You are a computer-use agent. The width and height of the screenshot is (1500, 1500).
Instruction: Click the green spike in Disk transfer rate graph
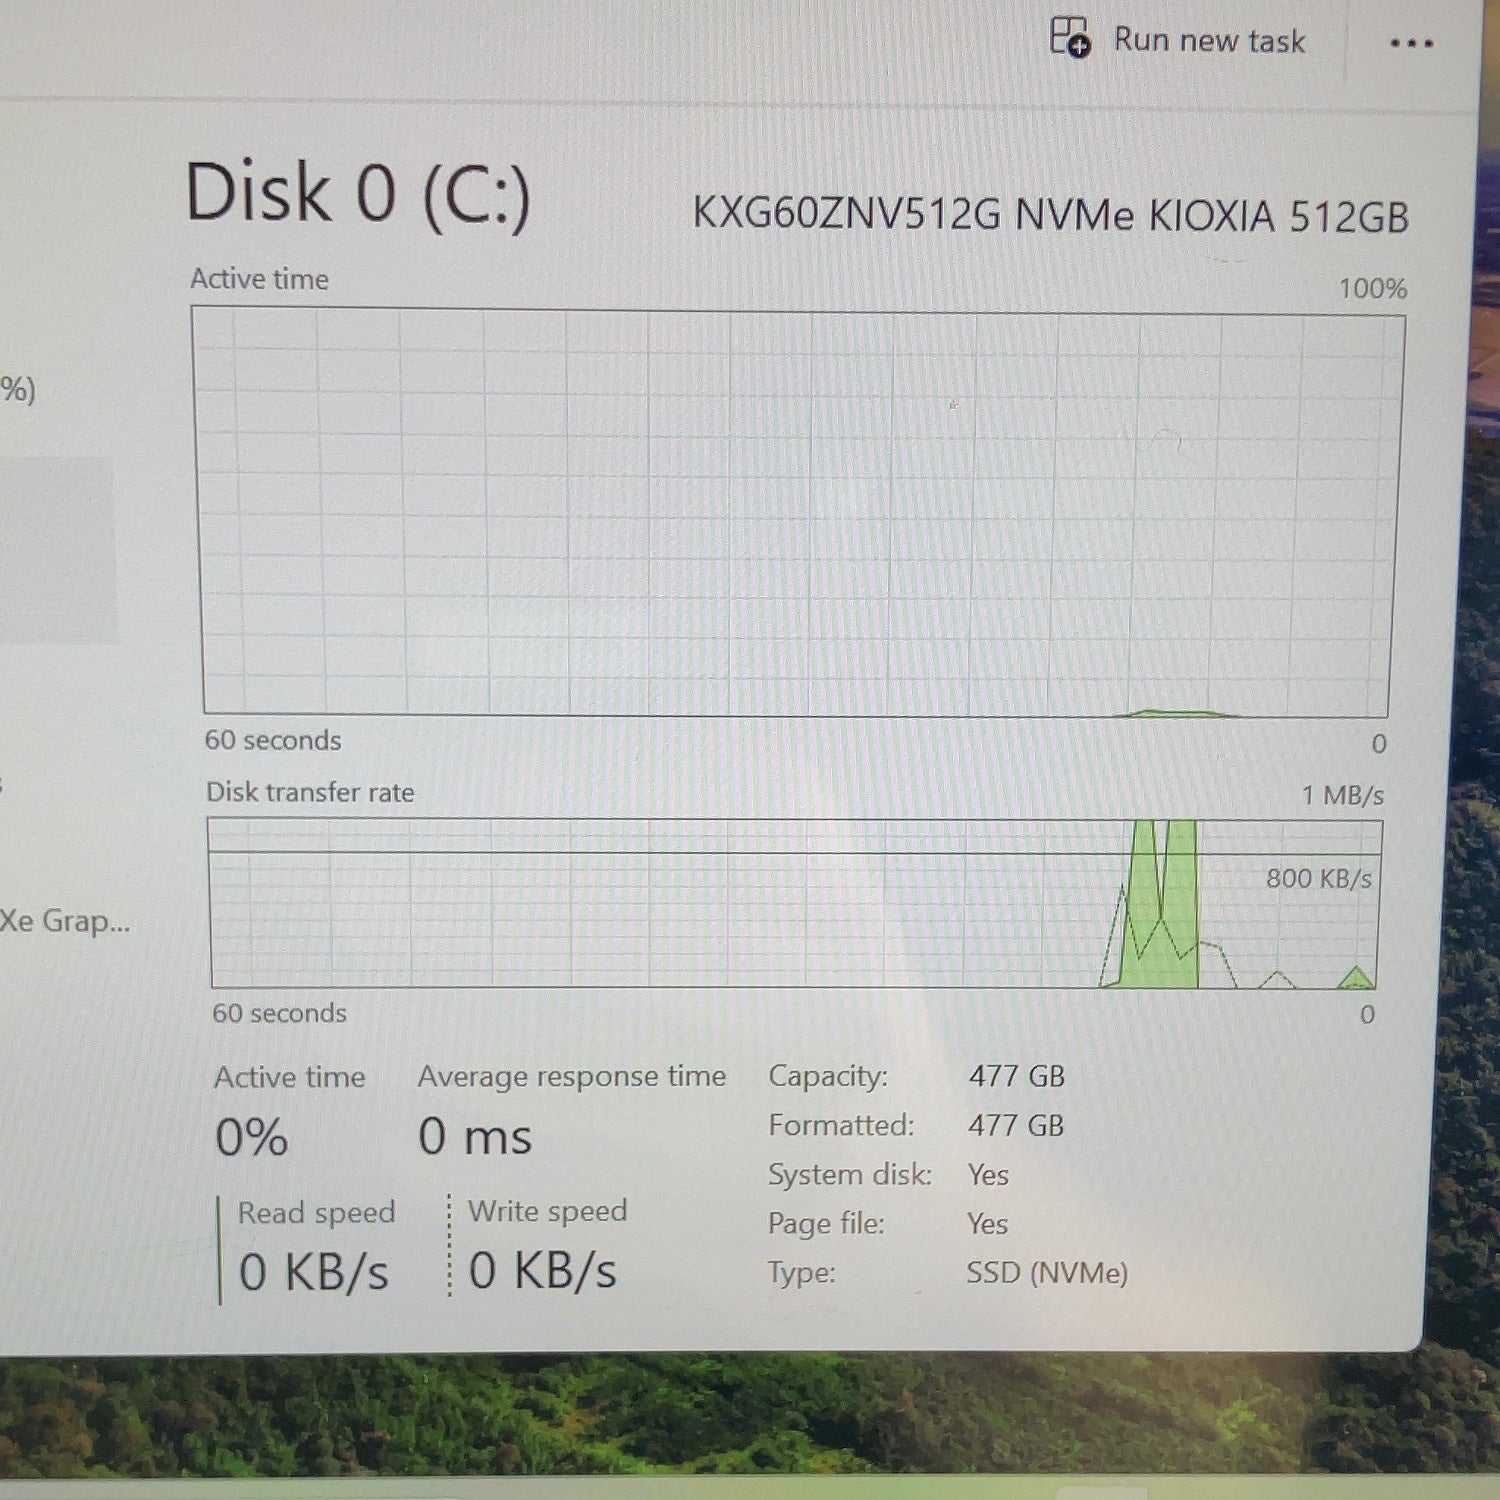click(x=1160, y=903)
